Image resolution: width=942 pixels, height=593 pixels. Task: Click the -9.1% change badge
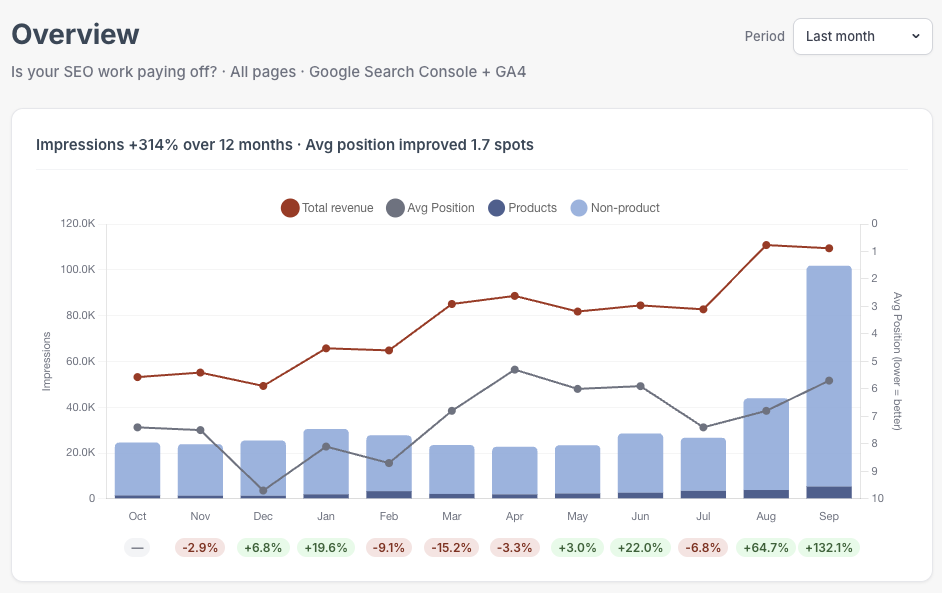click(389, 548)
